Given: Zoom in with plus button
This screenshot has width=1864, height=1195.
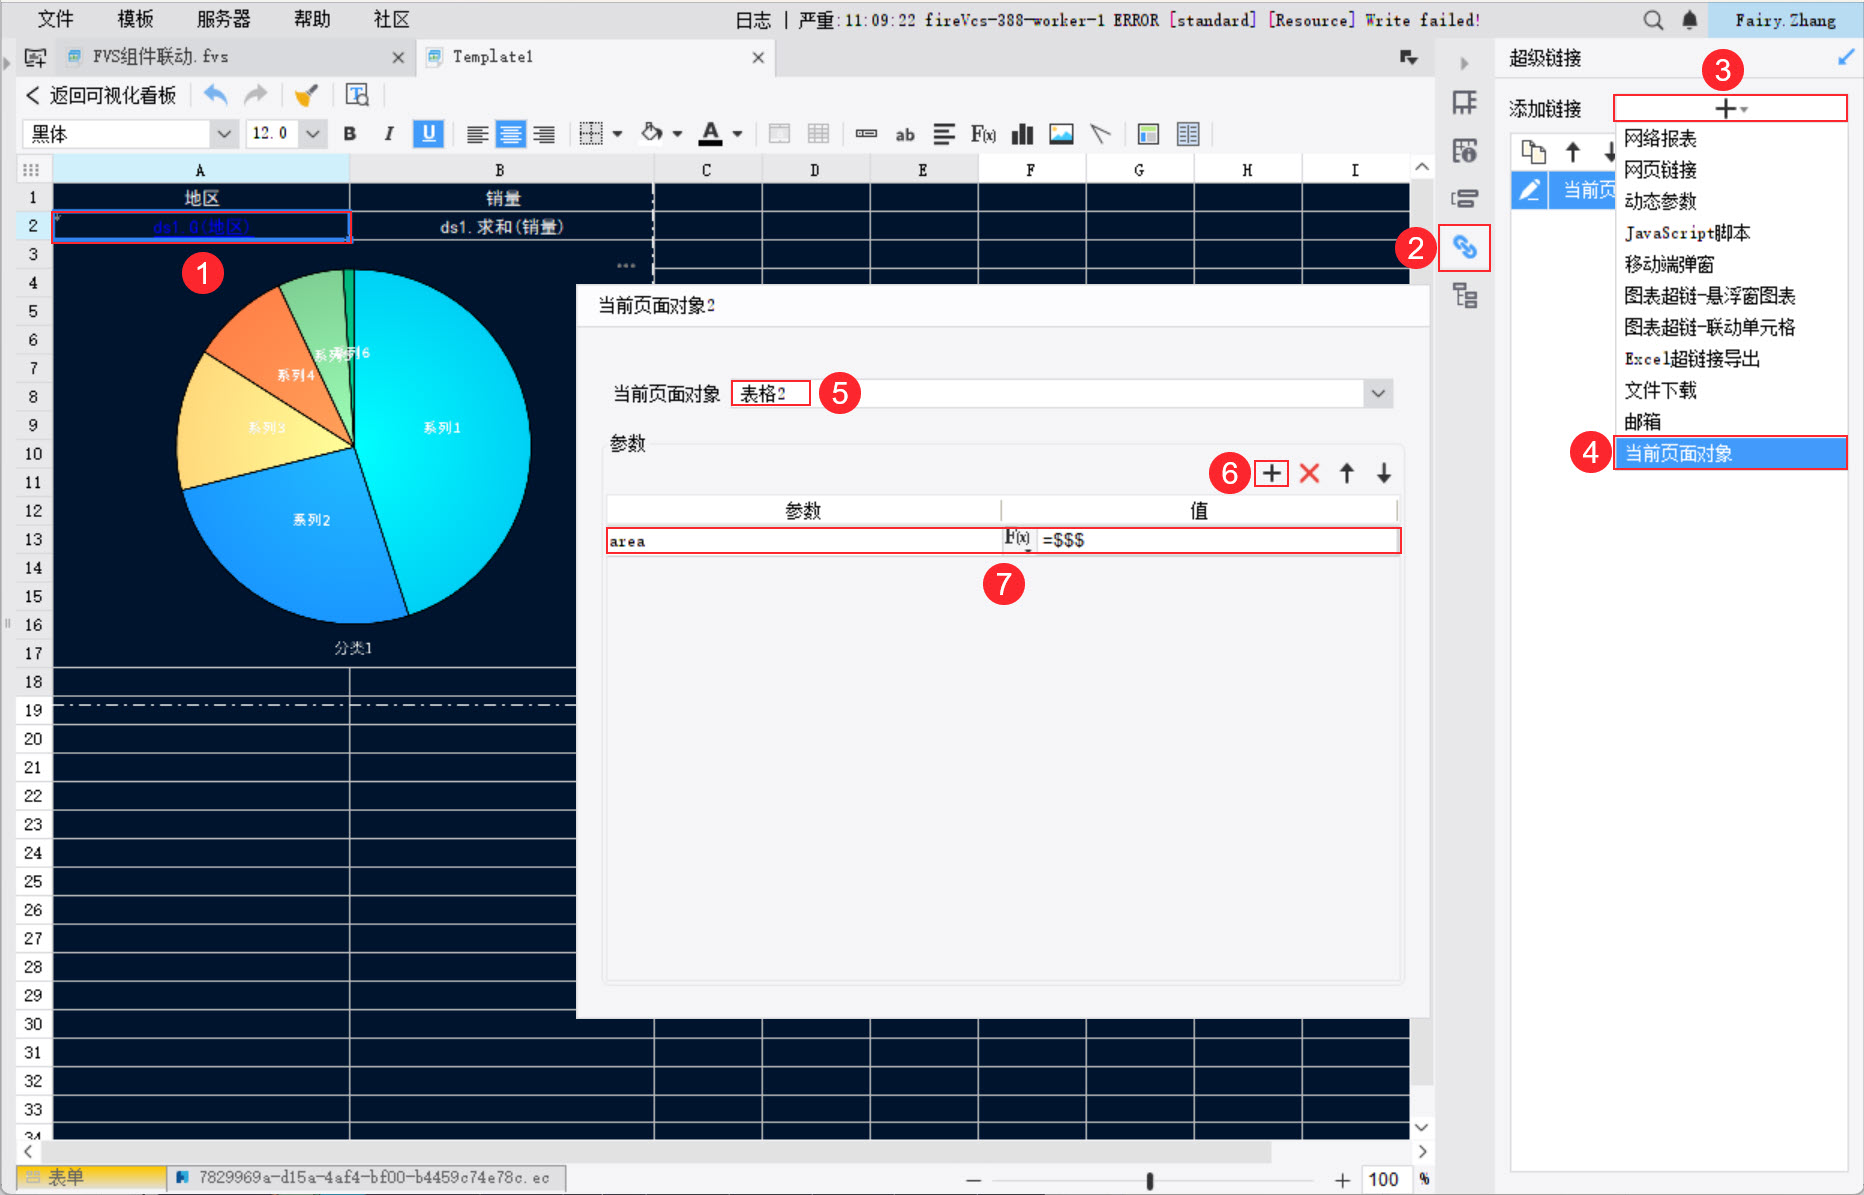Looking at the screenshot, I should coord(1342,1180).
